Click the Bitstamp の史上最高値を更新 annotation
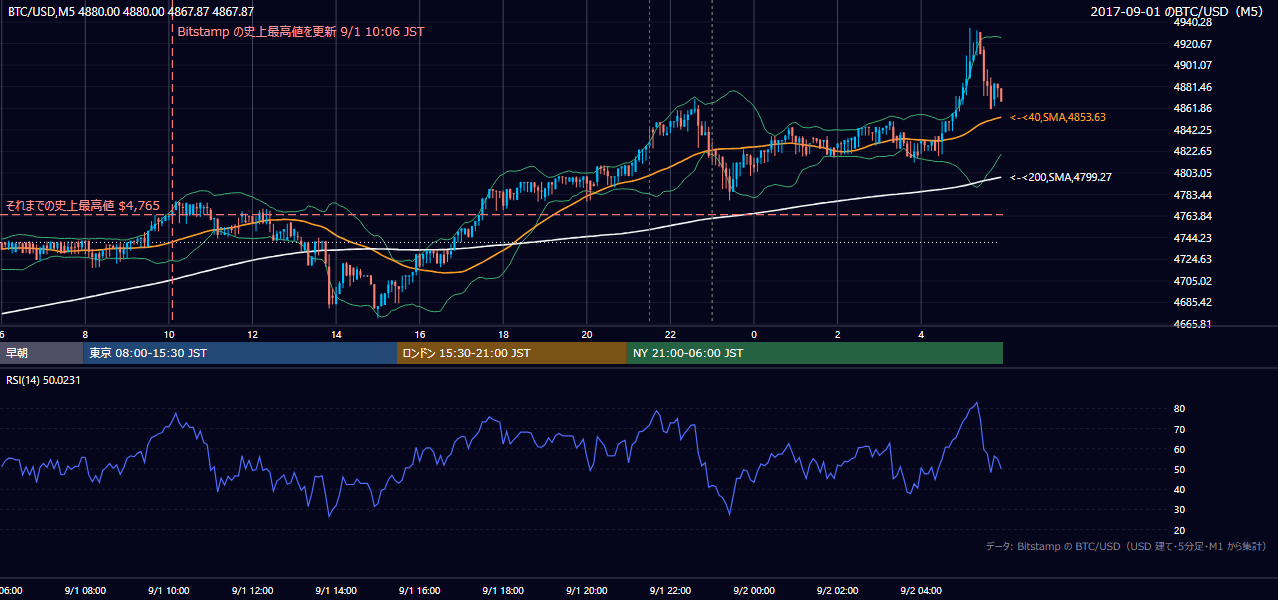The width and height of the screenshot is (1278, 600). pyautogui.click(x=300, y=32)
